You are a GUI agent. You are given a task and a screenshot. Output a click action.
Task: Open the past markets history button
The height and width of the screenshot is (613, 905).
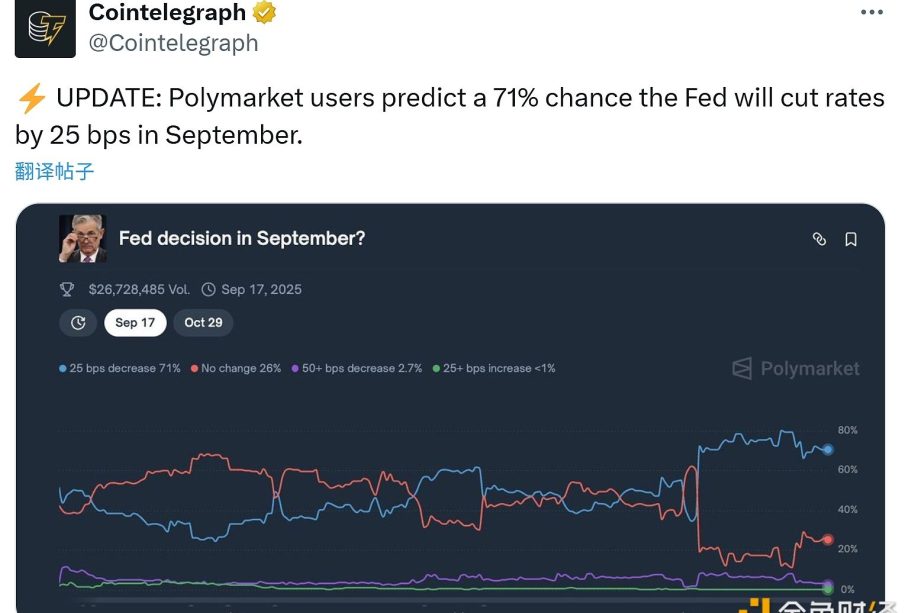[78, 323]
